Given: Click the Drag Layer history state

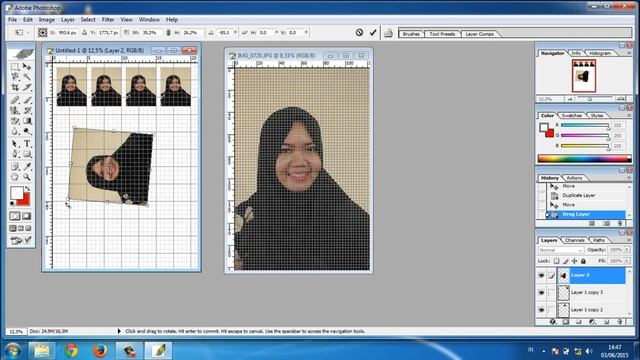Looking at the screenshot, I should point(586,214).
